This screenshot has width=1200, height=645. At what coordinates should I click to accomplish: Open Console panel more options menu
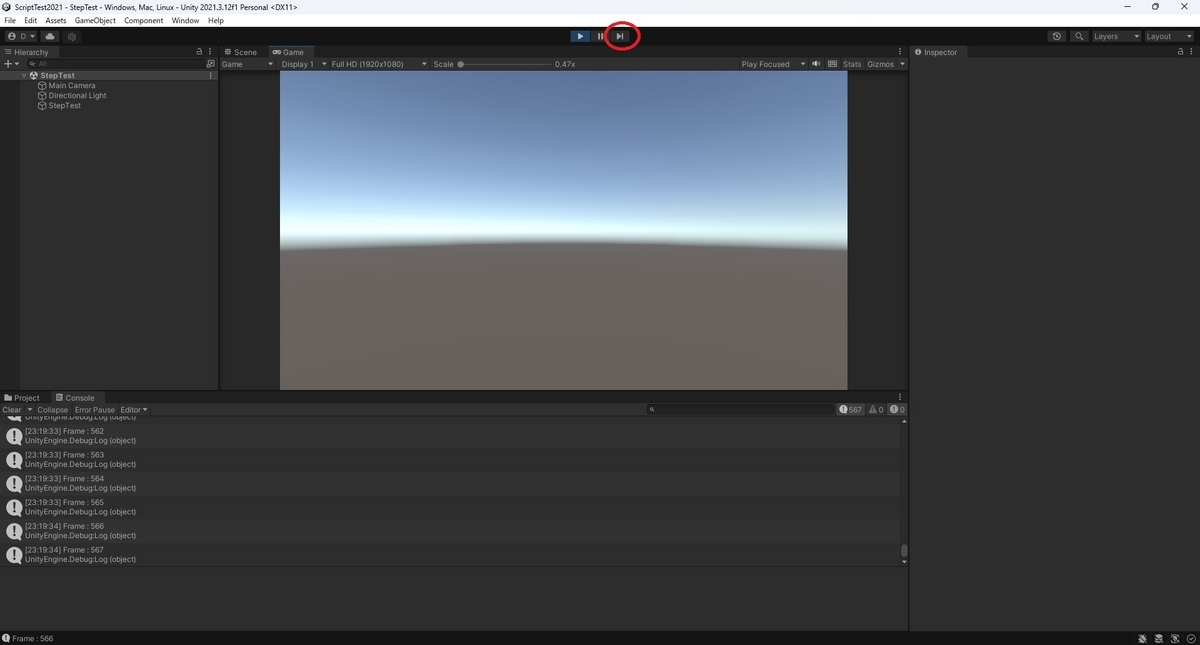[x=901, y=398]
